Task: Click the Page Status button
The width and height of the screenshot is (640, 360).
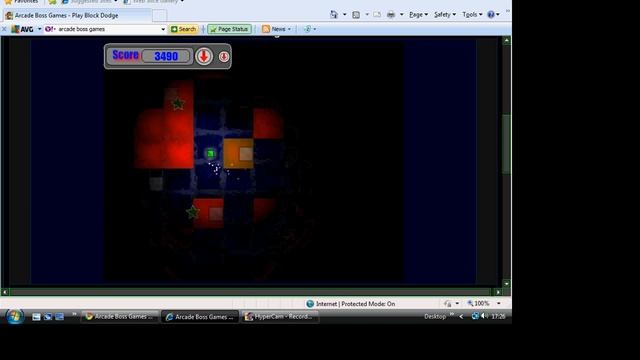Action: pos(229,29)
